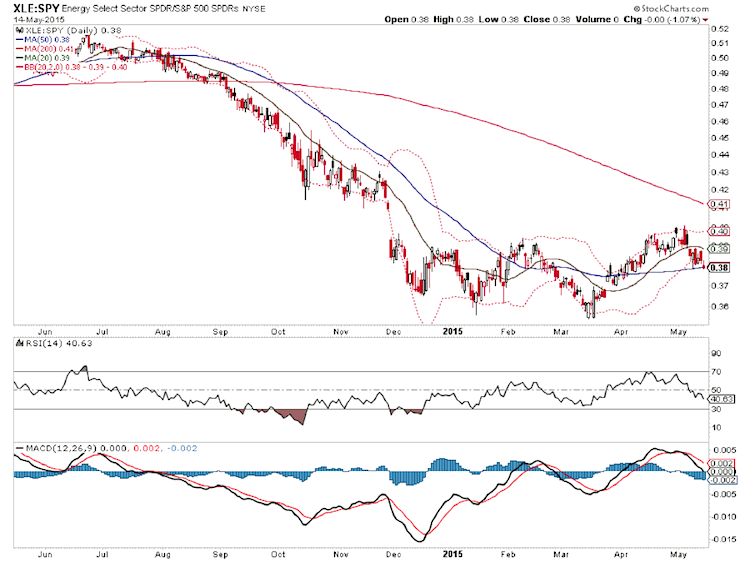Select the MA(200) 0.41 legend entry
Viewport: 750px width, 562px height.
coord(45,49)
